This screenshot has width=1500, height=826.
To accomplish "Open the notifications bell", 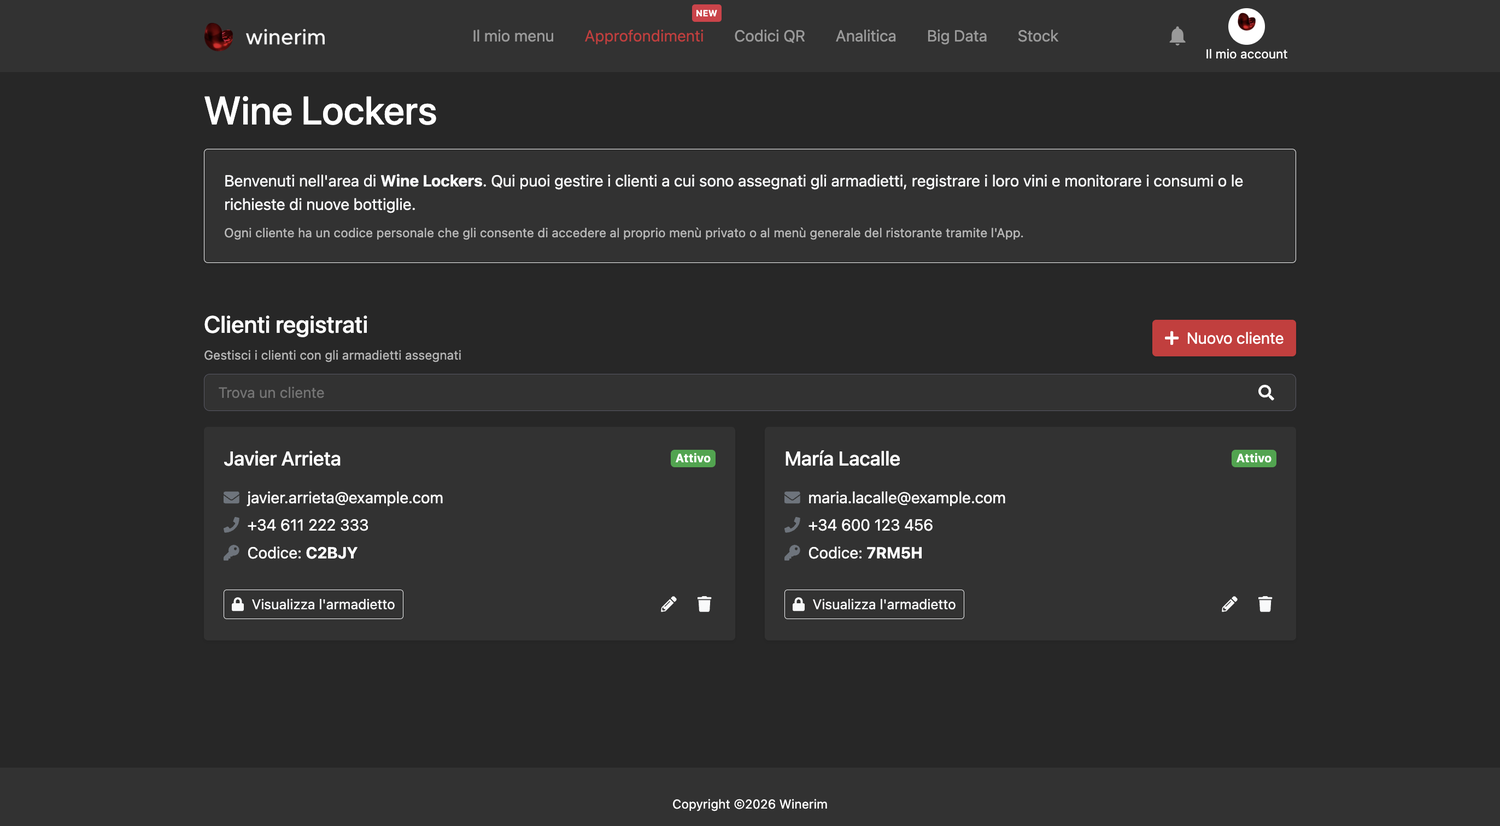I will pos(1177,36).
